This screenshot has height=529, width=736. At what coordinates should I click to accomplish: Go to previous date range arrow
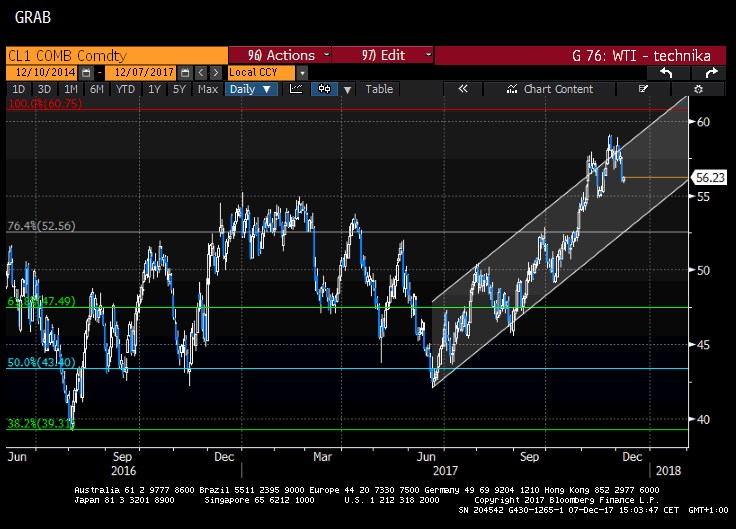coord(201,73)
